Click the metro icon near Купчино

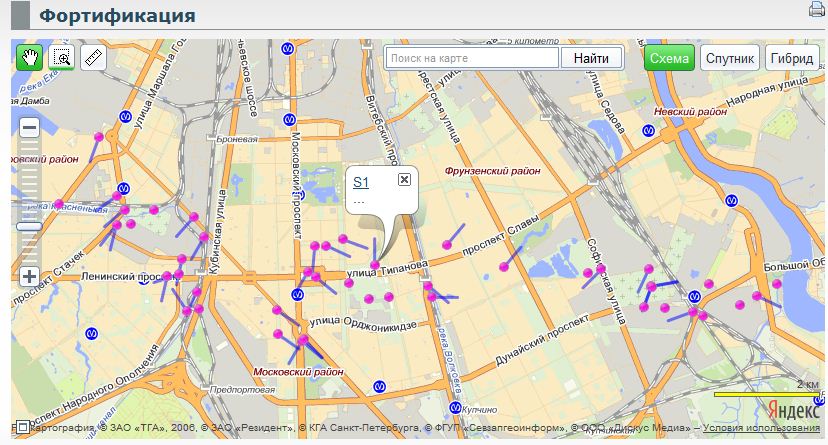[x=457, y=408]
